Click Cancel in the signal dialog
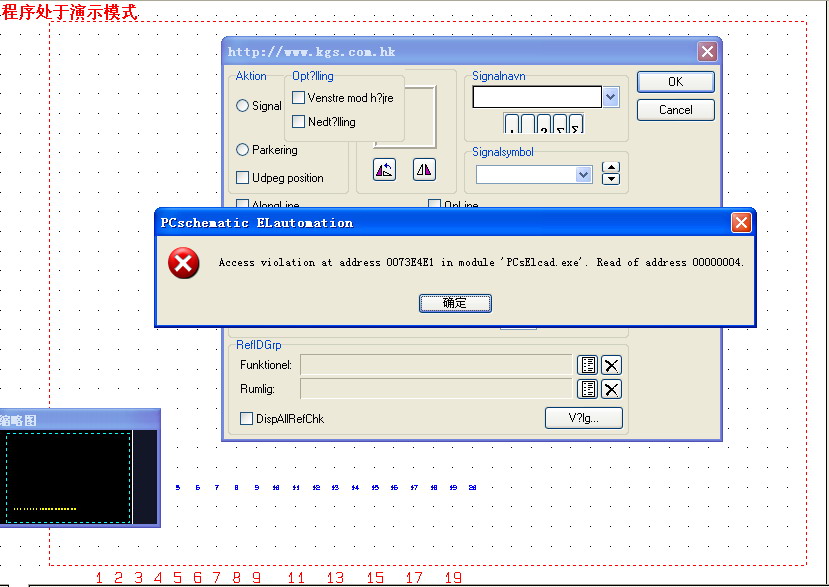Screen dimensions: 829x587 [x=676, y=110]
